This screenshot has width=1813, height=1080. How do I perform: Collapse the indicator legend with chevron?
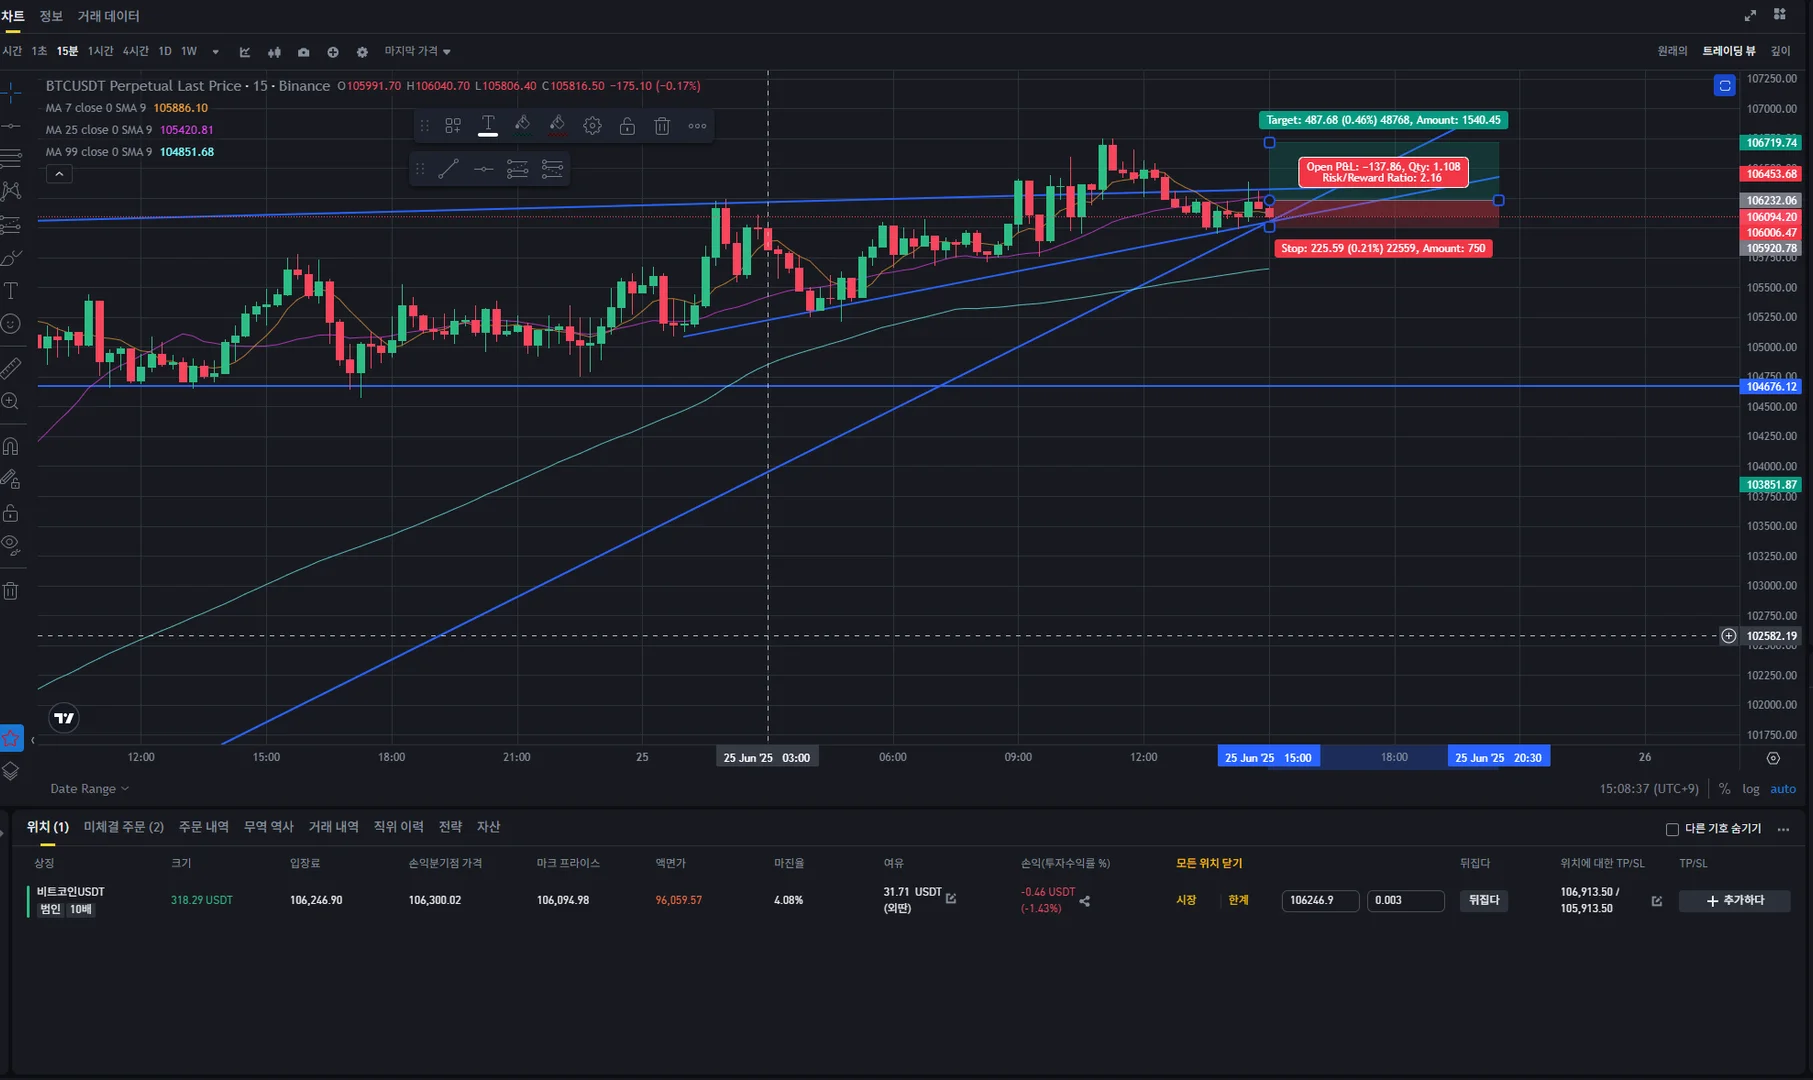tap(59, 174)
